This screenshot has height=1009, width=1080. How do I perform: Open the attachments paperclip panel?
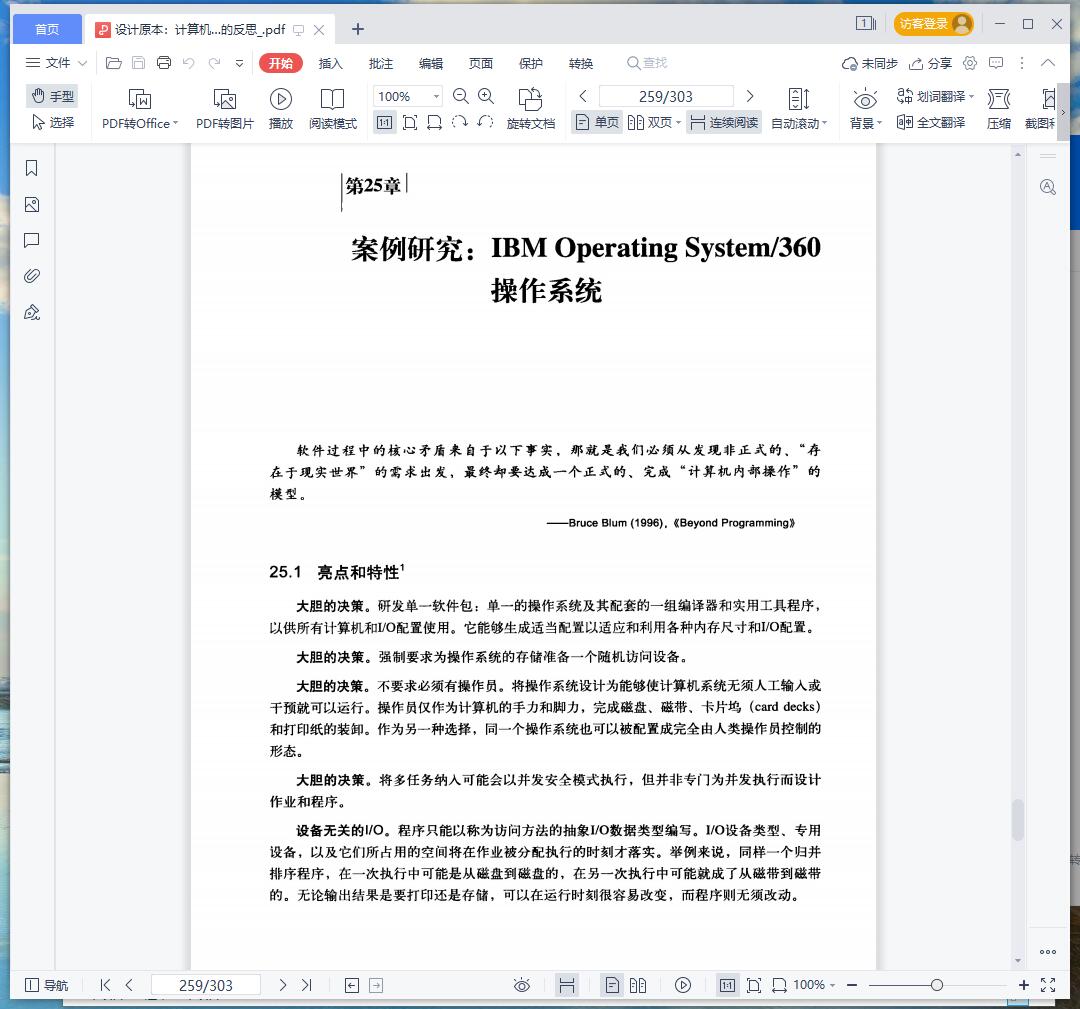coord(32,276)
